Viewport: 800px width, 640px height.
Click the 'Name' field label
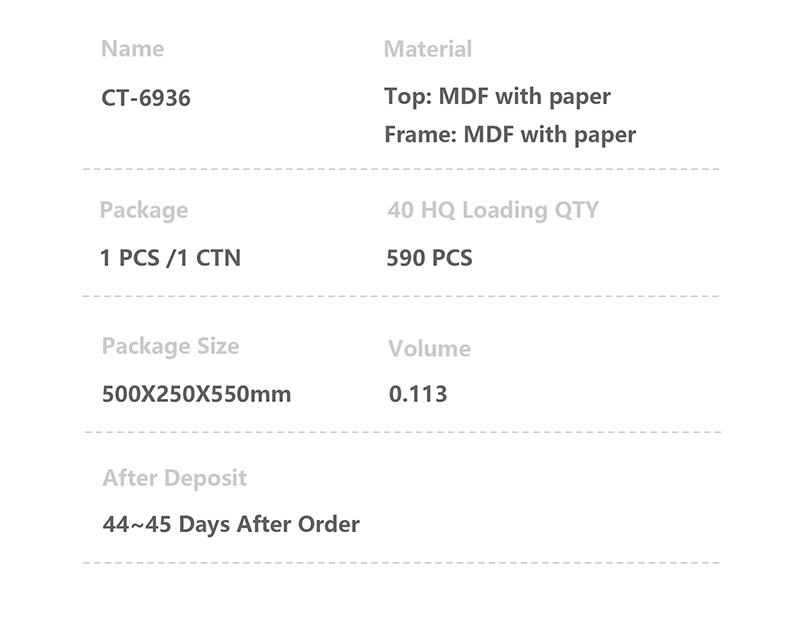[x=132, y=49]
